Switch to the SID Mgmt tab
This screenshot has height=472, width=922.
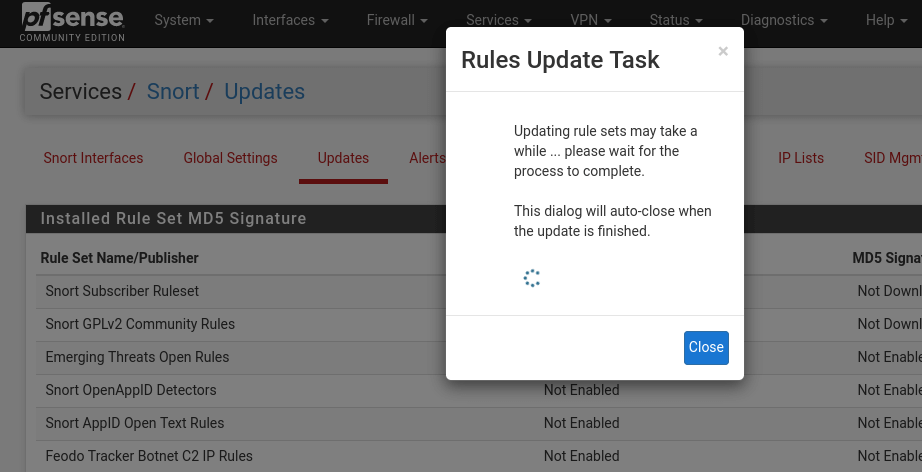893,158
